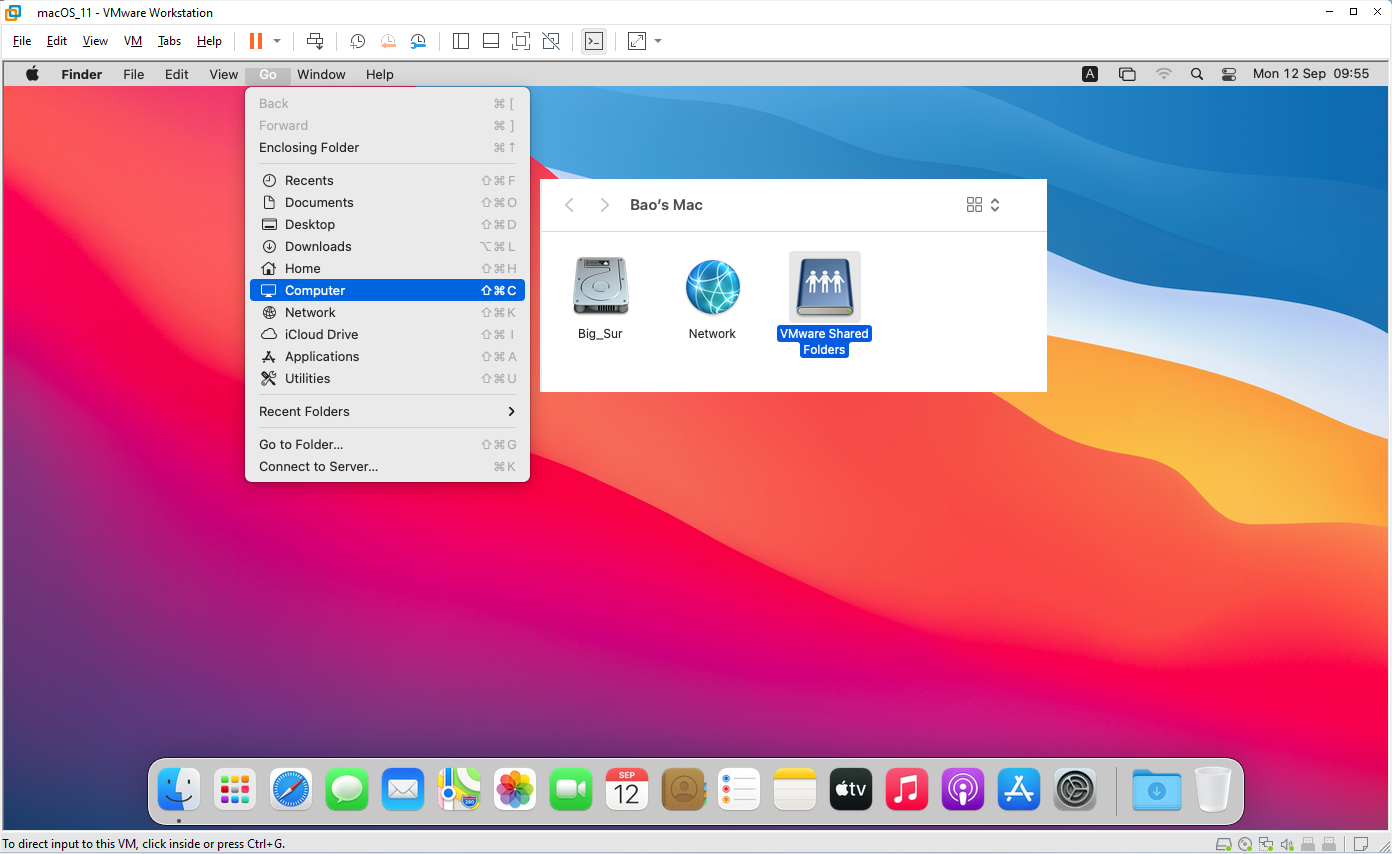Expand the Recent Folders submenu
This screenshot has width=1392, height=854.
tap(387, 411)
